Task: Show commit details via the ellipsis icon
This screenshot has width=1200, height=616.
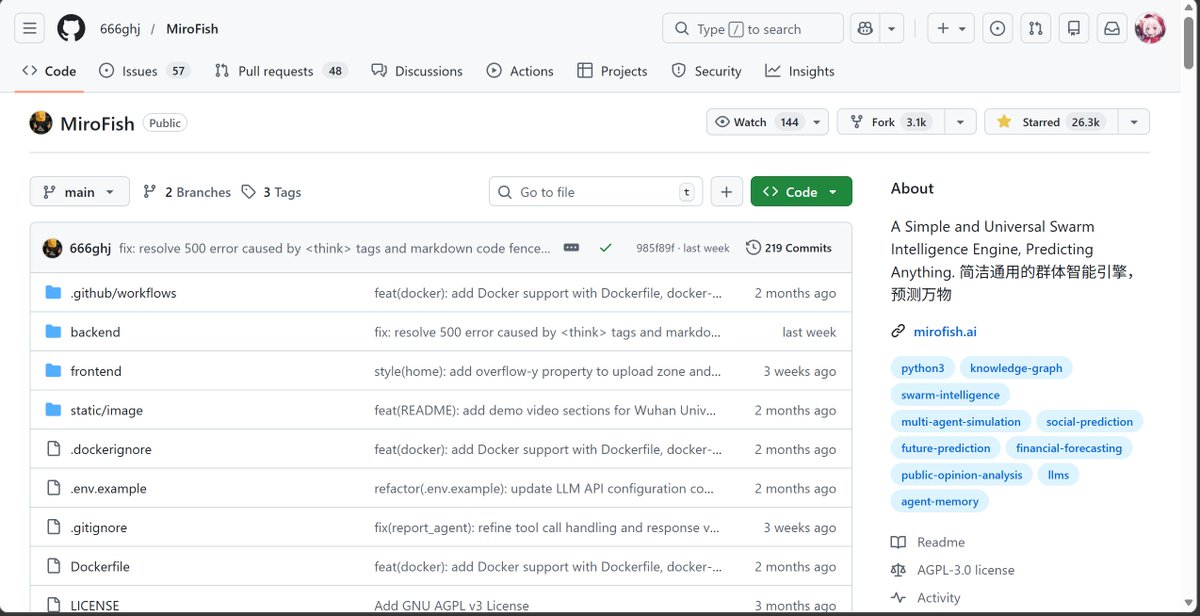Action: pyautogui.click(x=571, y=248)
